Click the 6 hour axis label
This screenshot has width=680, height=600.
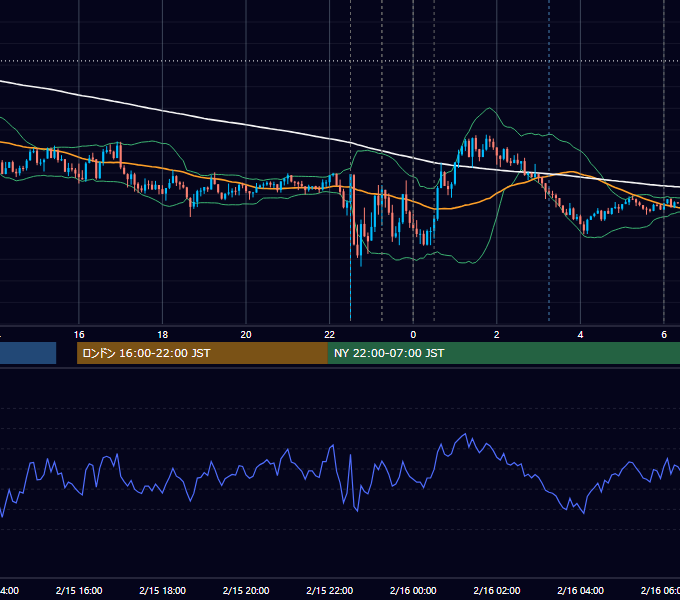pos(664,335)
